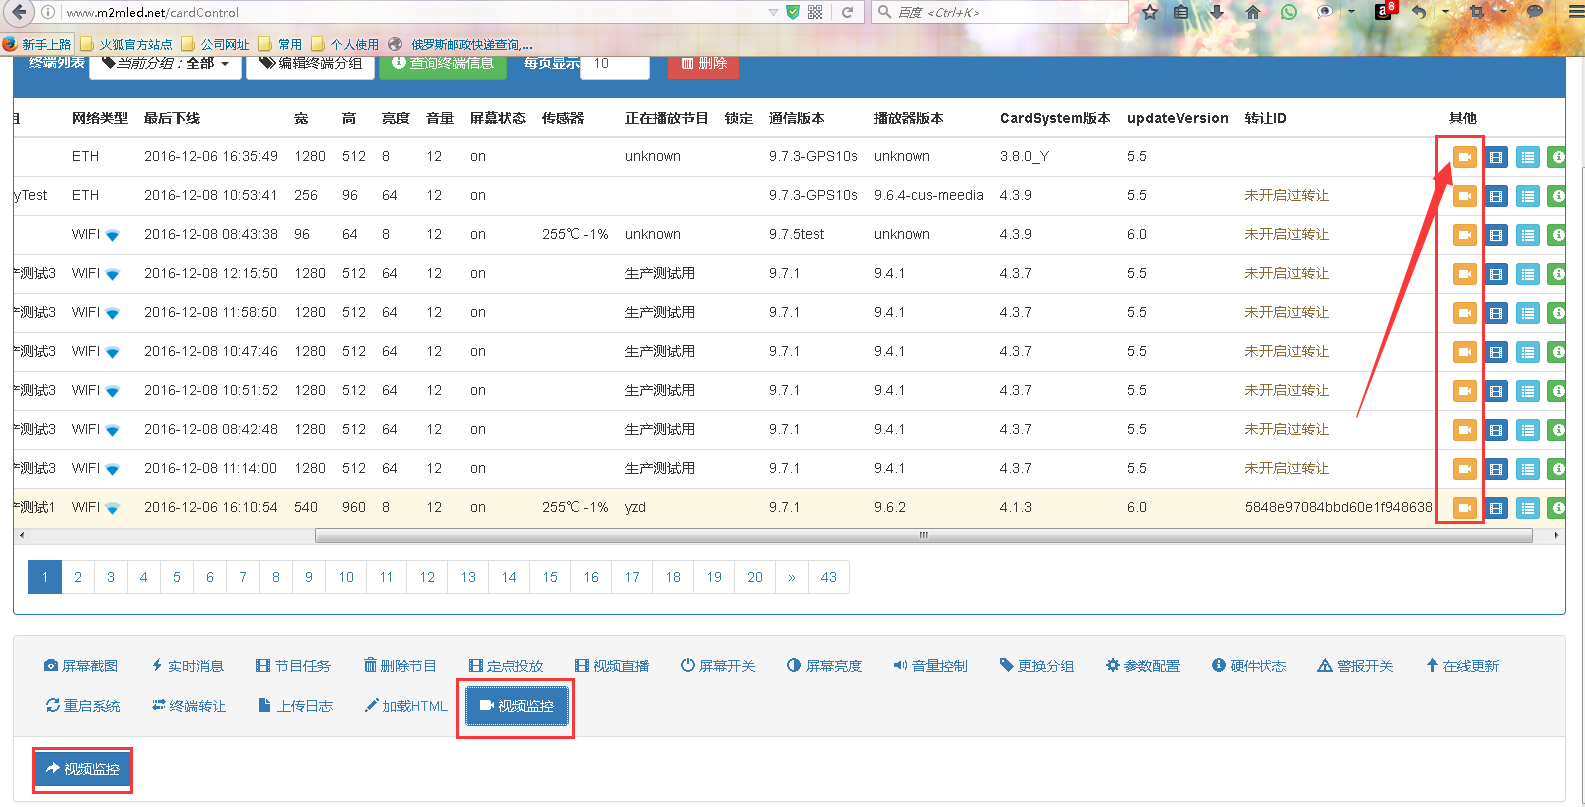Open the browser downloads arrow icon
Viewport: 1585px width, 807px height.
tap(1217, 12)
